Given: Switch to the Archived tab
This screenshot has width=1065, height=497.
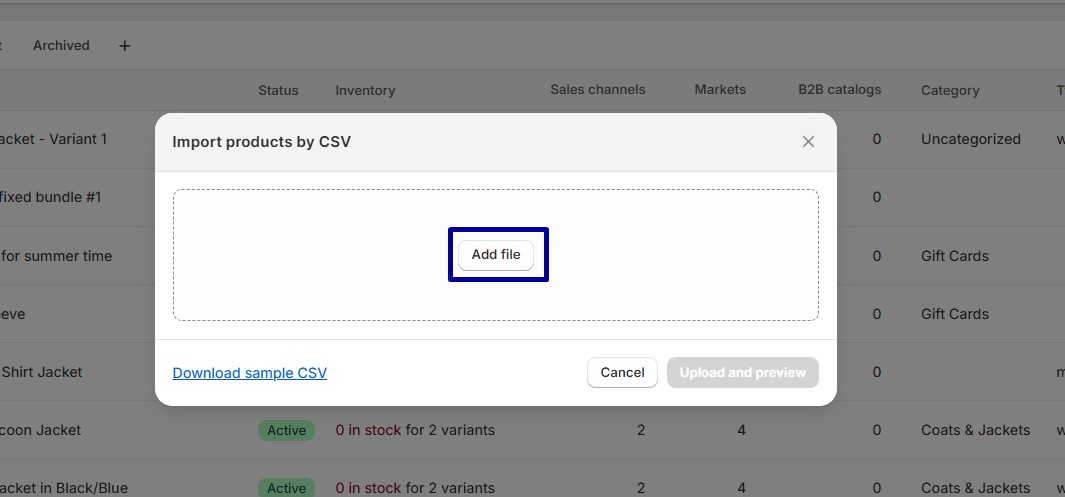Looking at the screenshot, I should (x=61, y=45).
